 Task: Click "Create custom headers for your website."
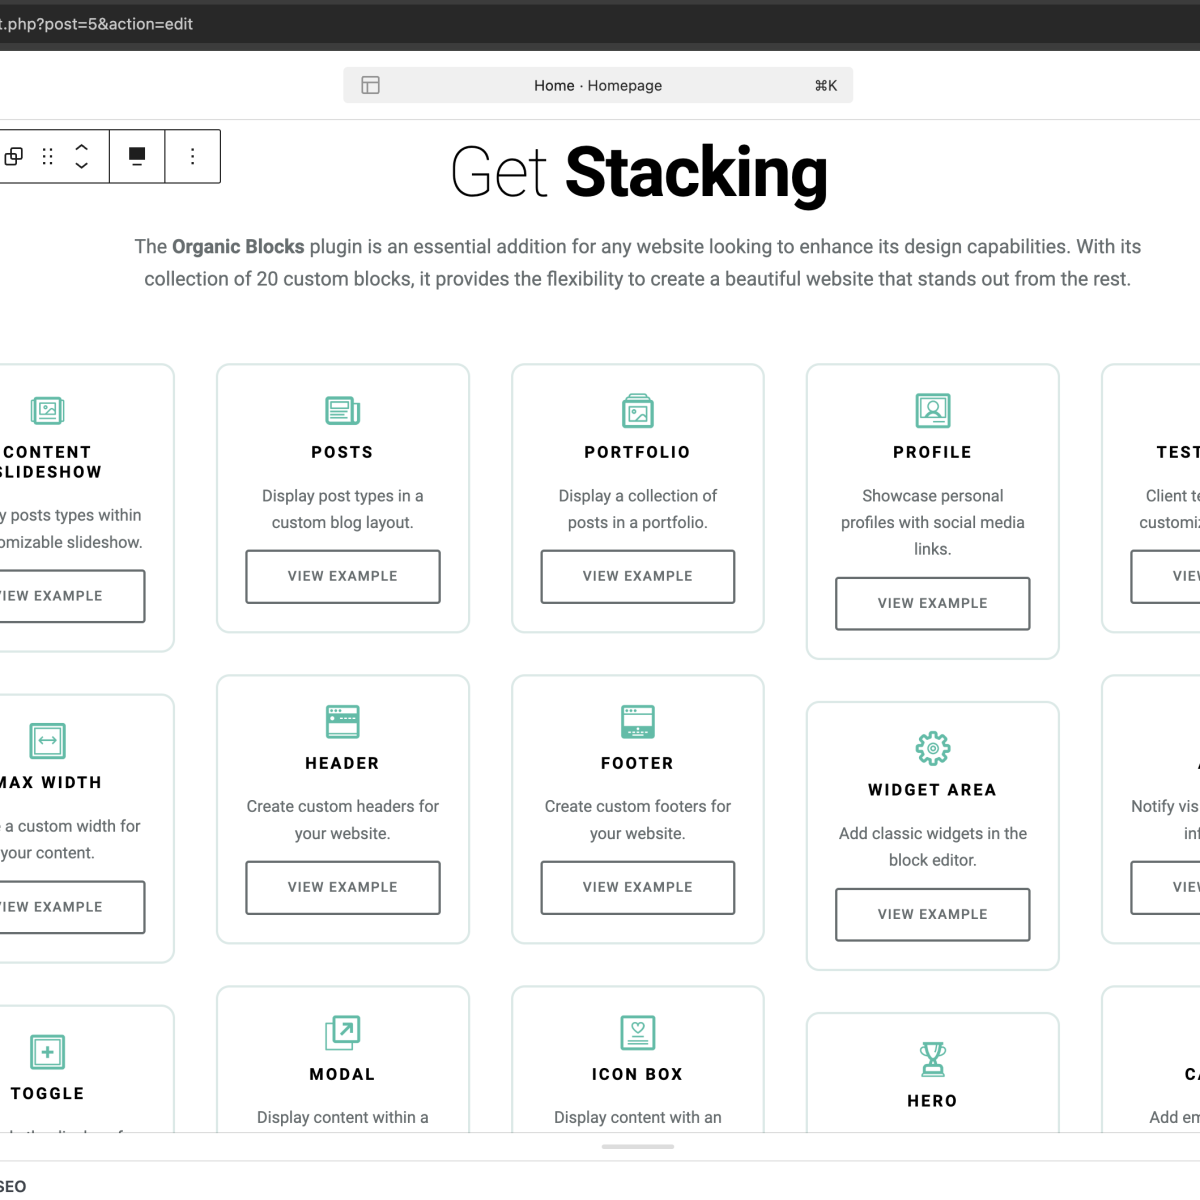click(343, 820)
